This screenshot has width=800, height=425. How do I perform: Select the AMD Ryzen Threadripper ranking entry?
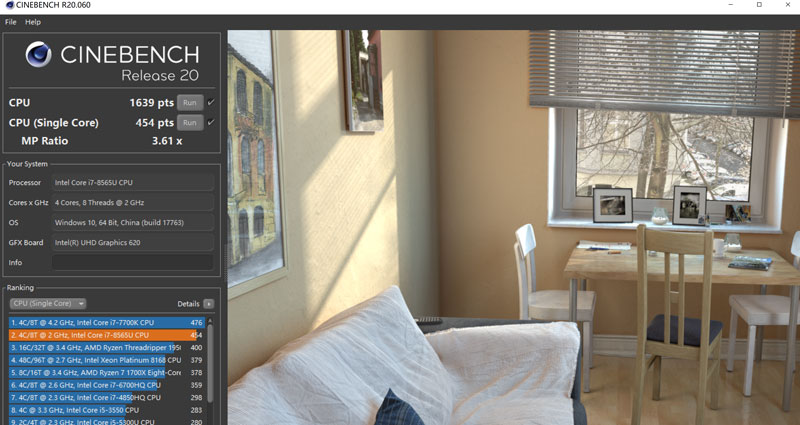point(107,347)
